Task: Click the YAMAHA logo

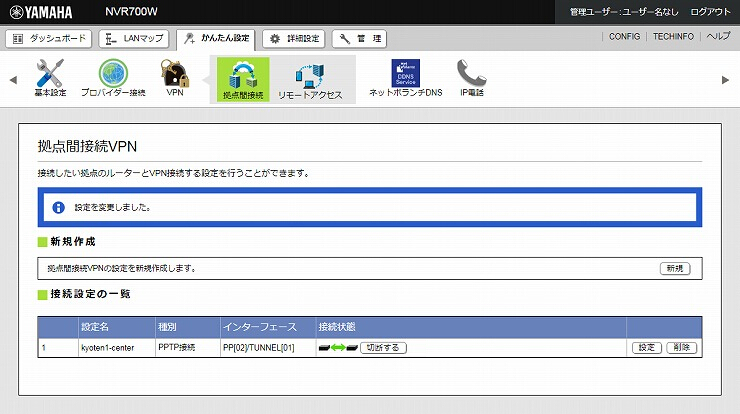Action: point(41,12)
